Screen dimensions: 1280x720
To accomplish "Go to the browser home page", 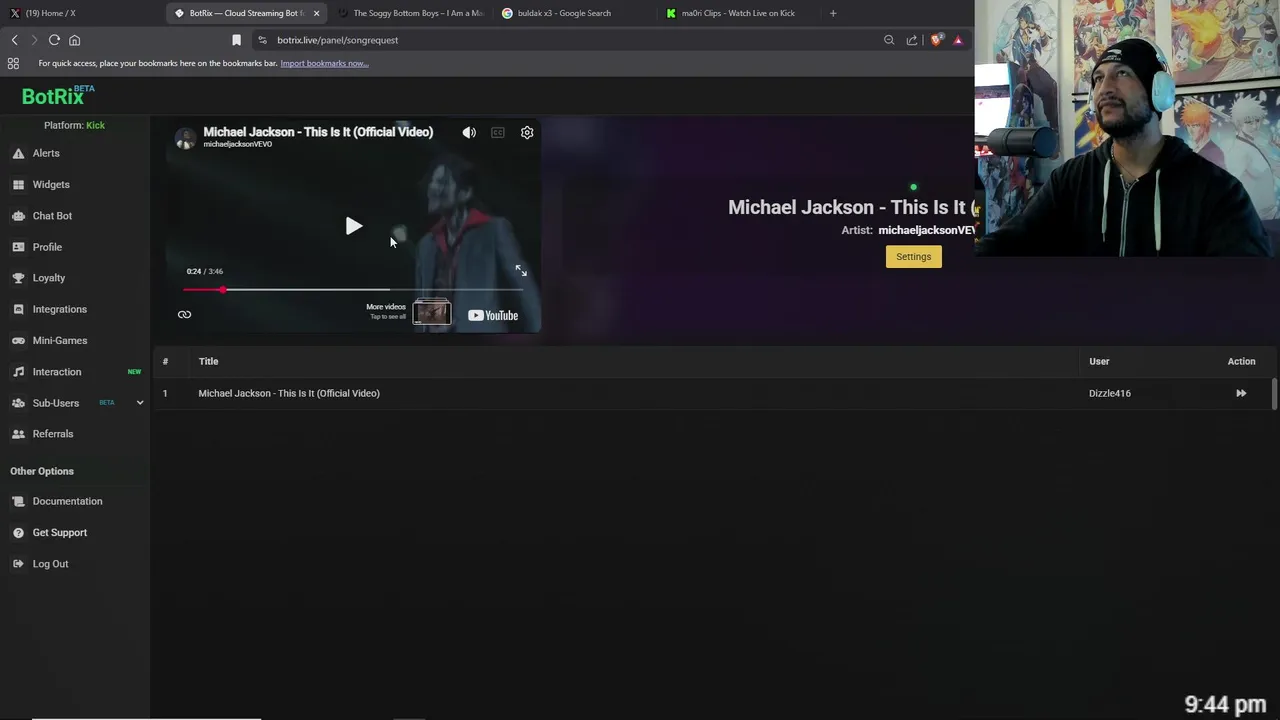I will [x=74, y=40].
